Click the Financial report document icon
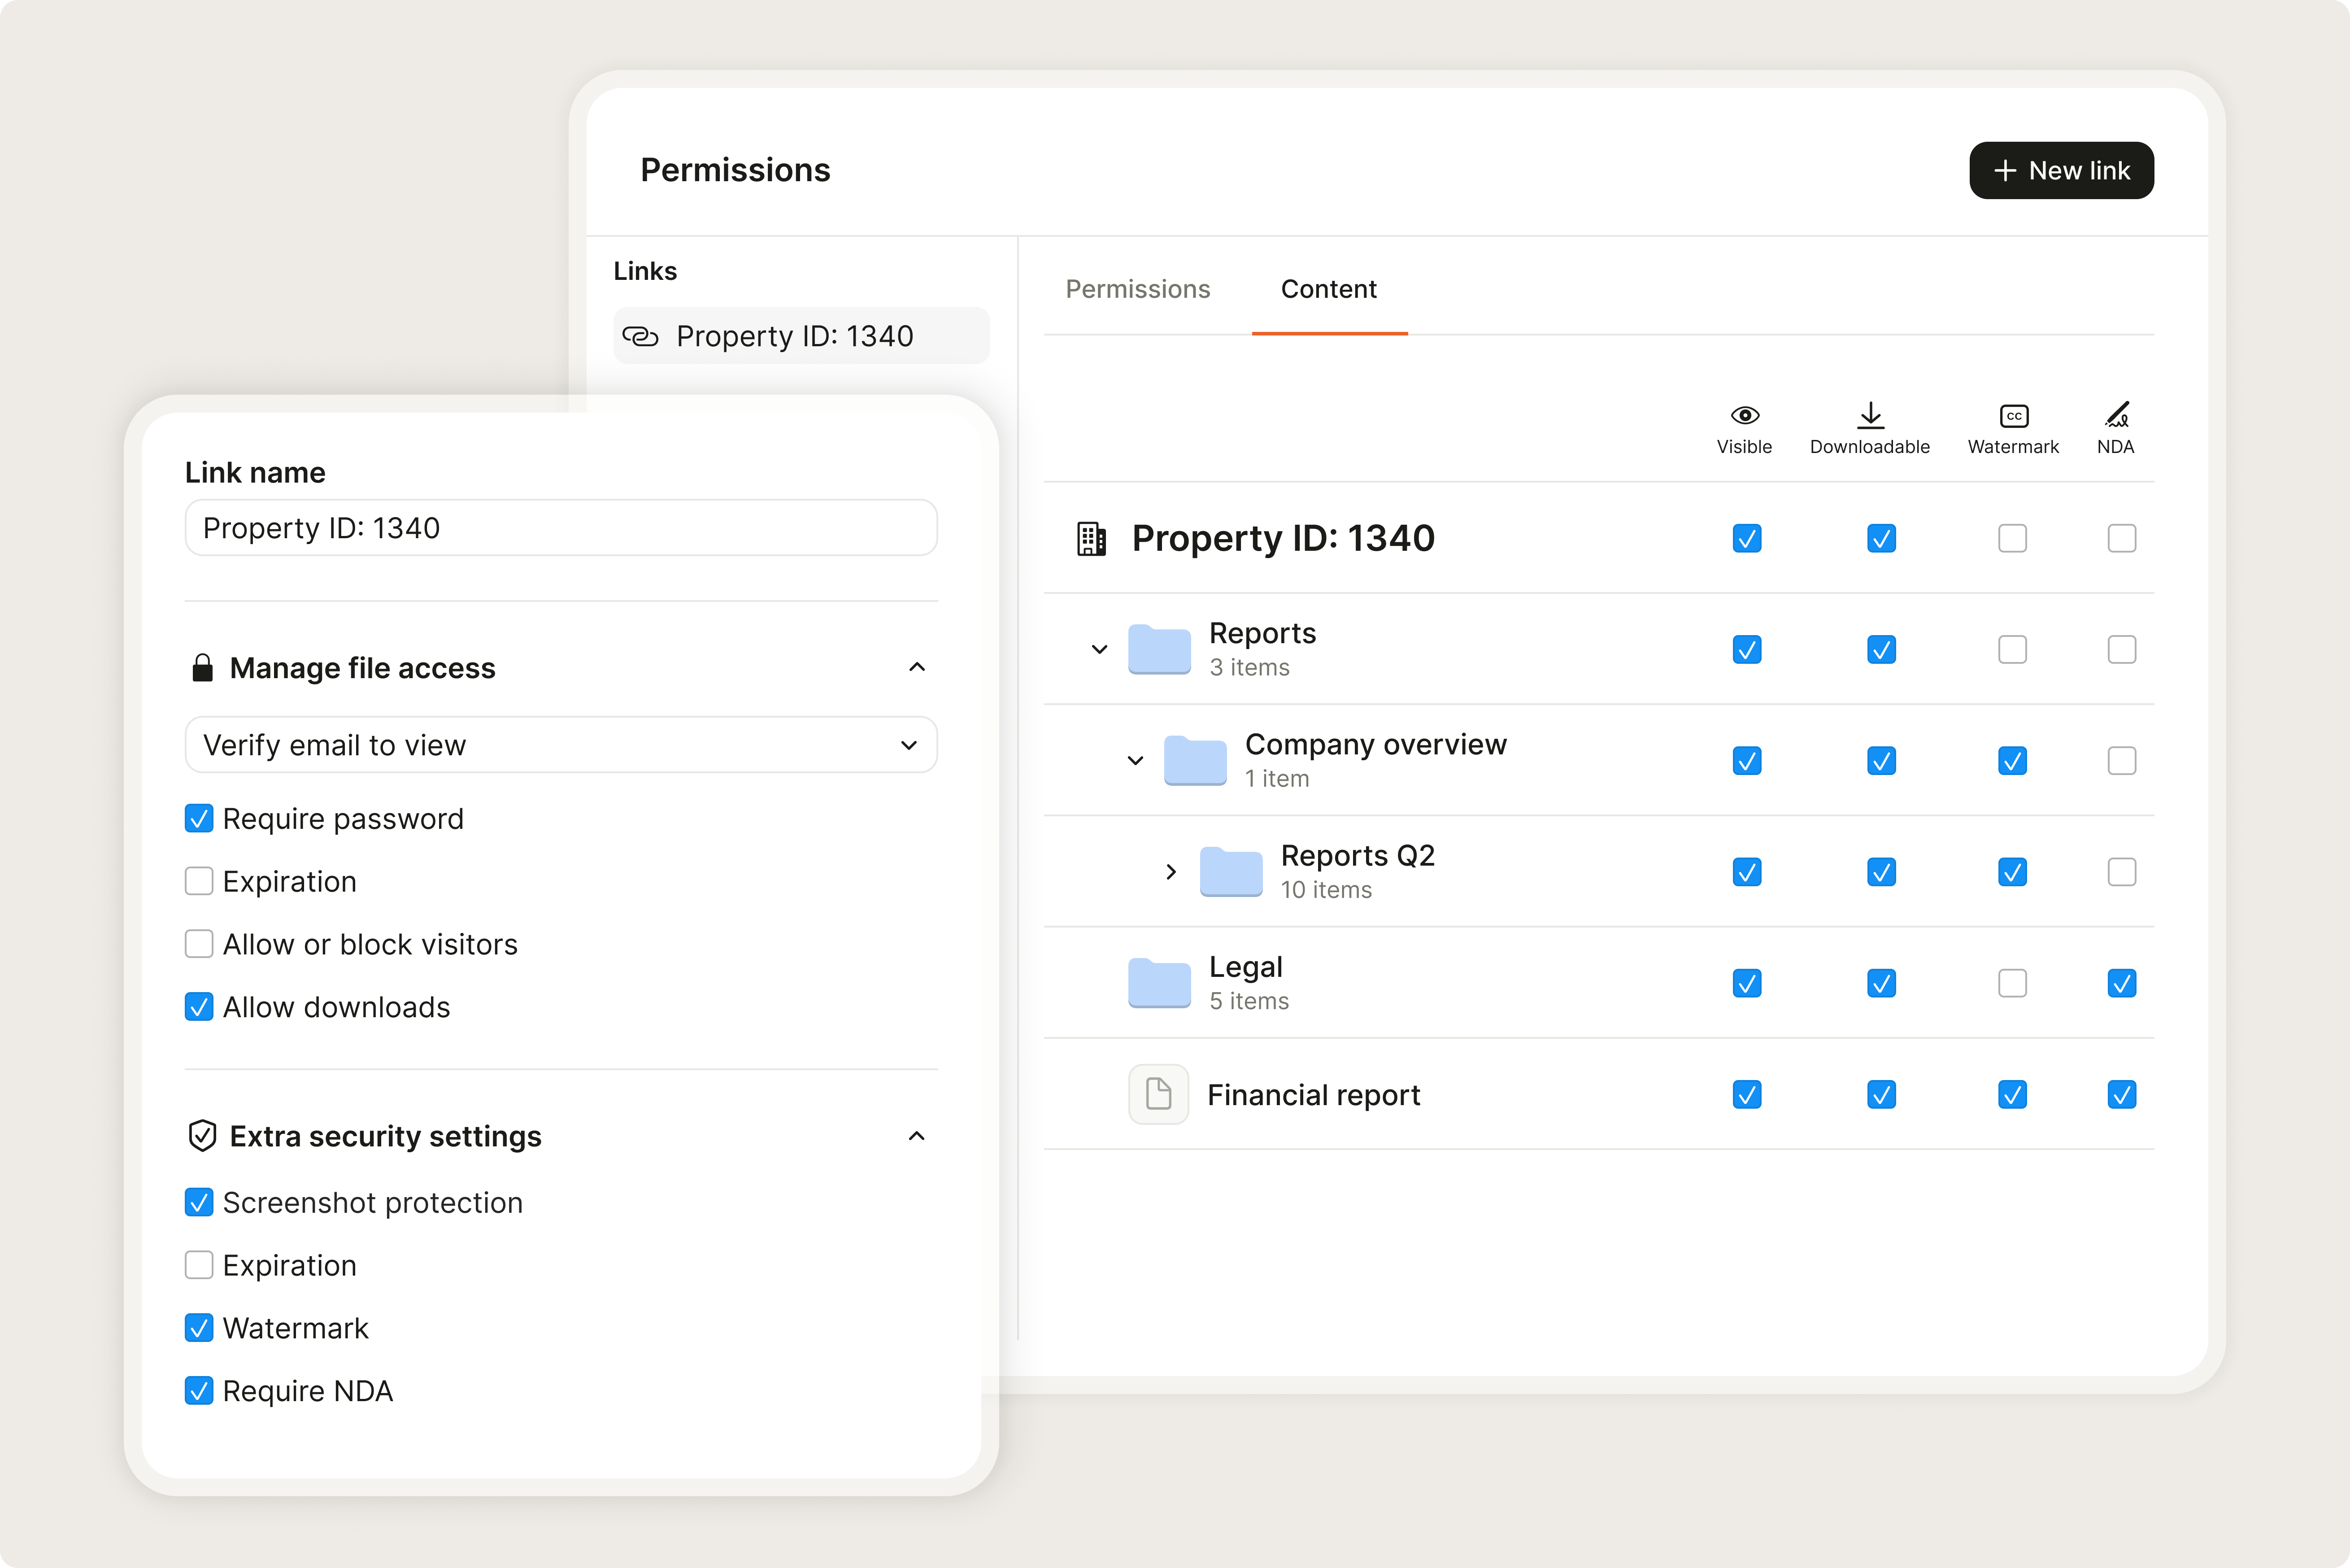 (x=1158, y=1094)
